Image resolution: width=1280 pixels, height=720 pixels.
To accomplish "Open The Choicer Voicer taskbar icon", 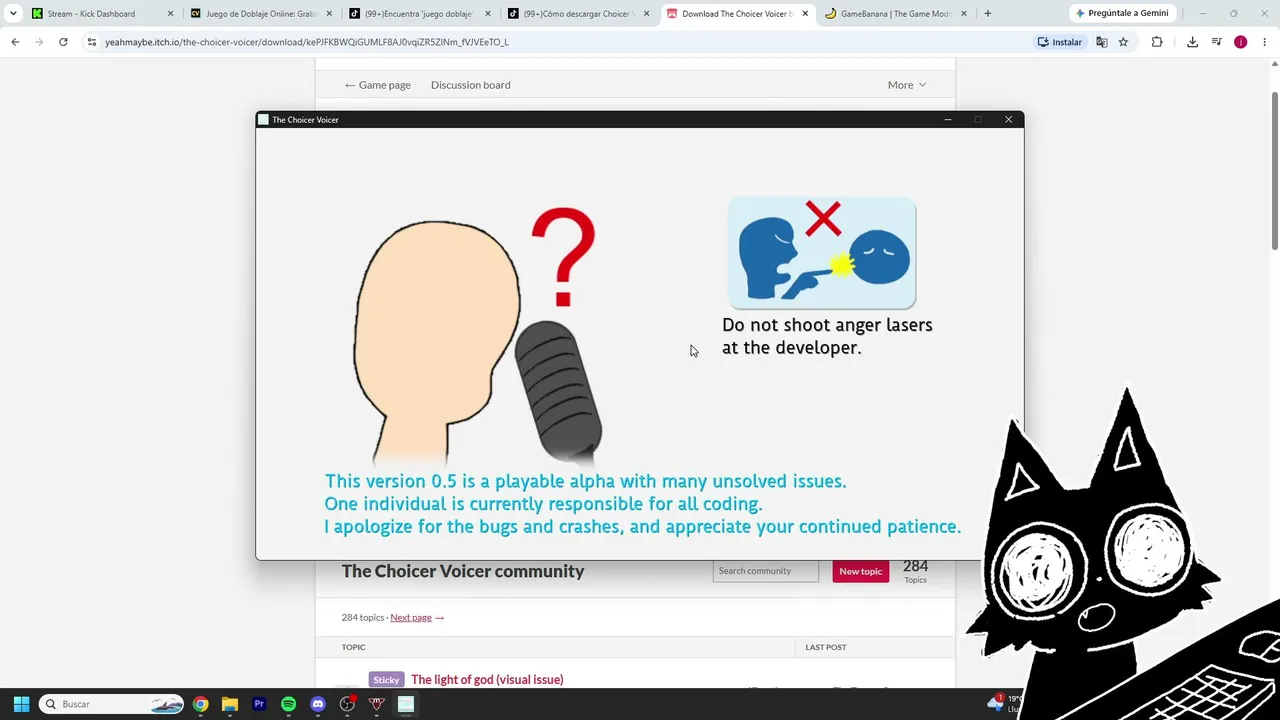I will click(x=406, y=704).
